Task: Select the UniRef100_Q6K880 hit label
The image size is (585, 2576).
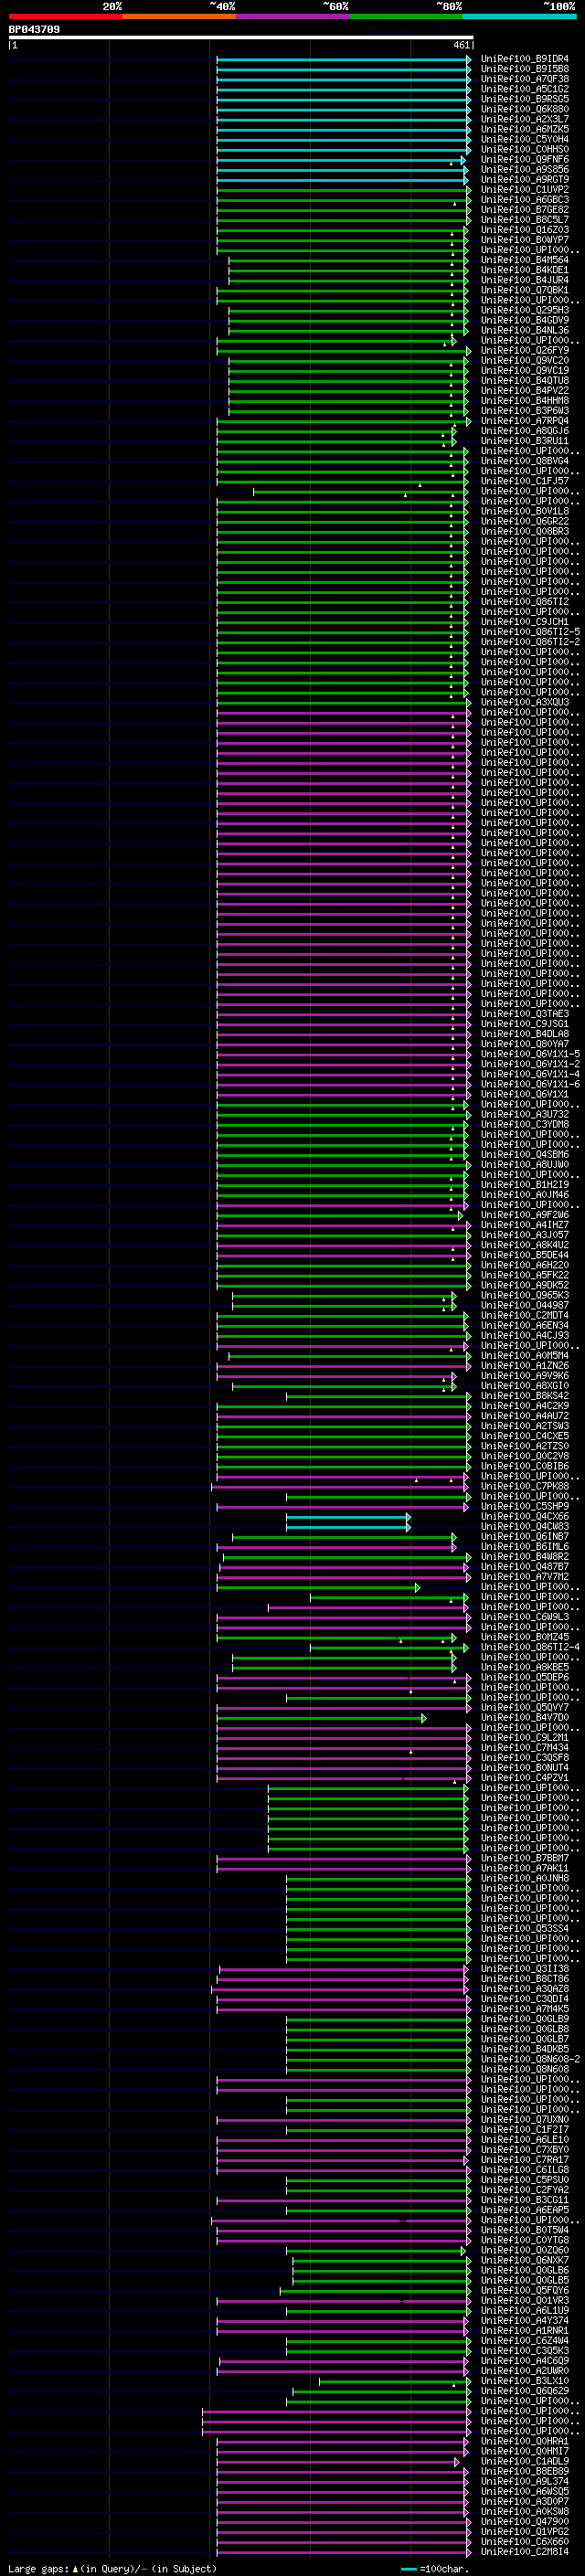Action: (524, 109)
